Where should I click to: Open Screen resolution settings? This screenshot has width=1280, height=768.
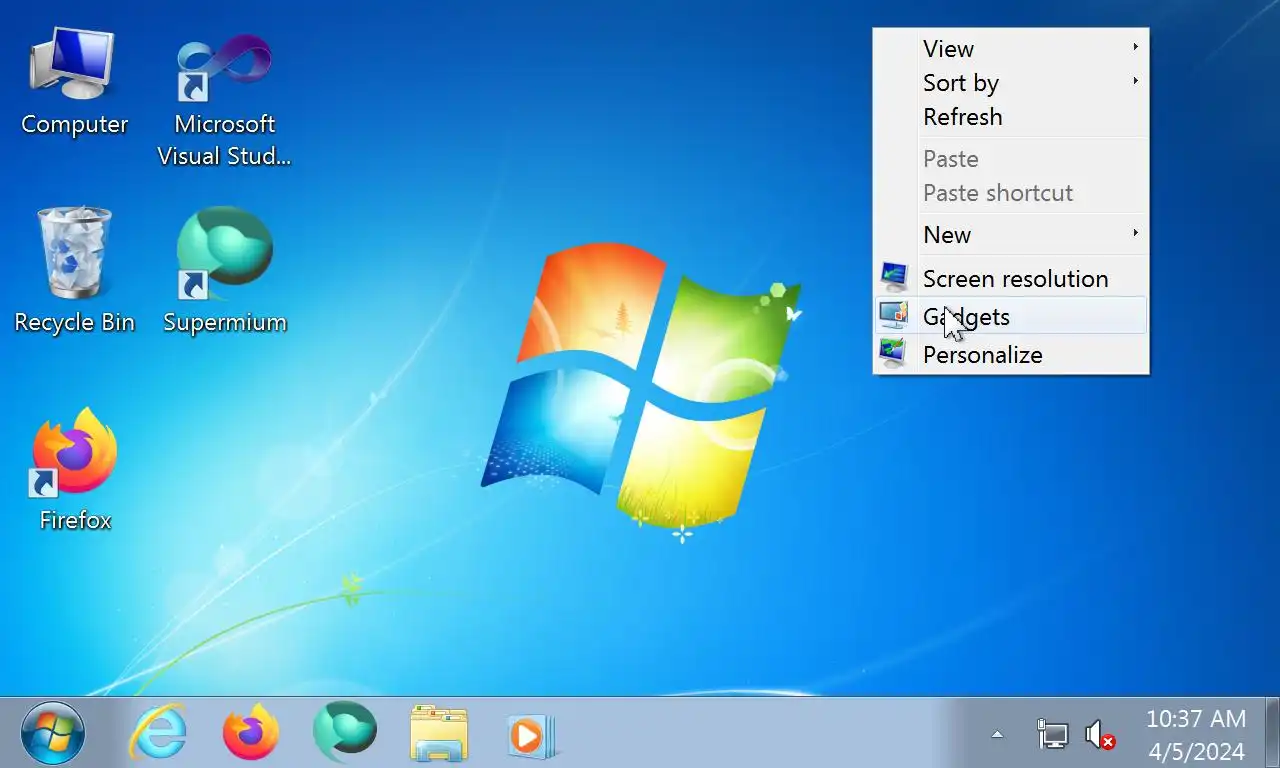pyautogui.click(x=1011, y=278)
